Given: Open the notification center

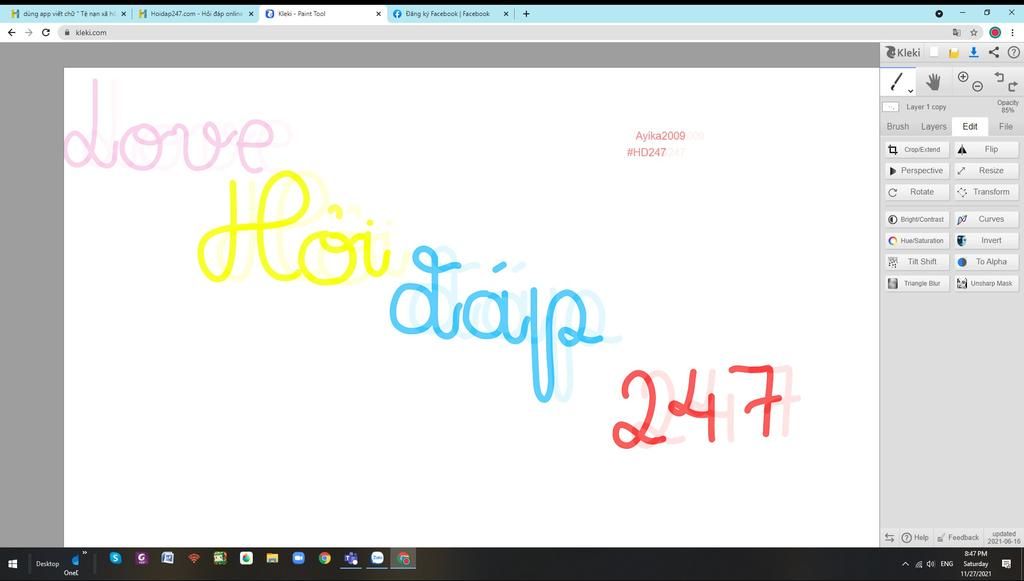Looking at the screenshot, I should (x=1006, y=564).
